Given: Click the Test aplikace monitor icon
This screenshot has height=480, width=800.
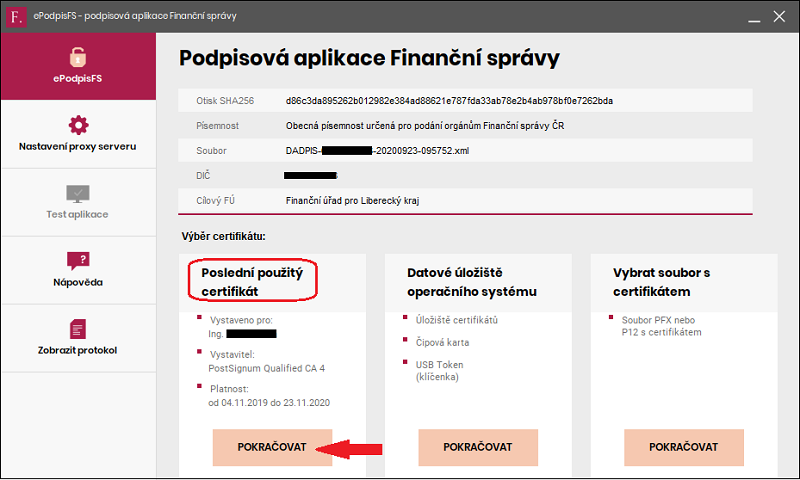Looking at the screenshot, I should click(x=78, y=194).
